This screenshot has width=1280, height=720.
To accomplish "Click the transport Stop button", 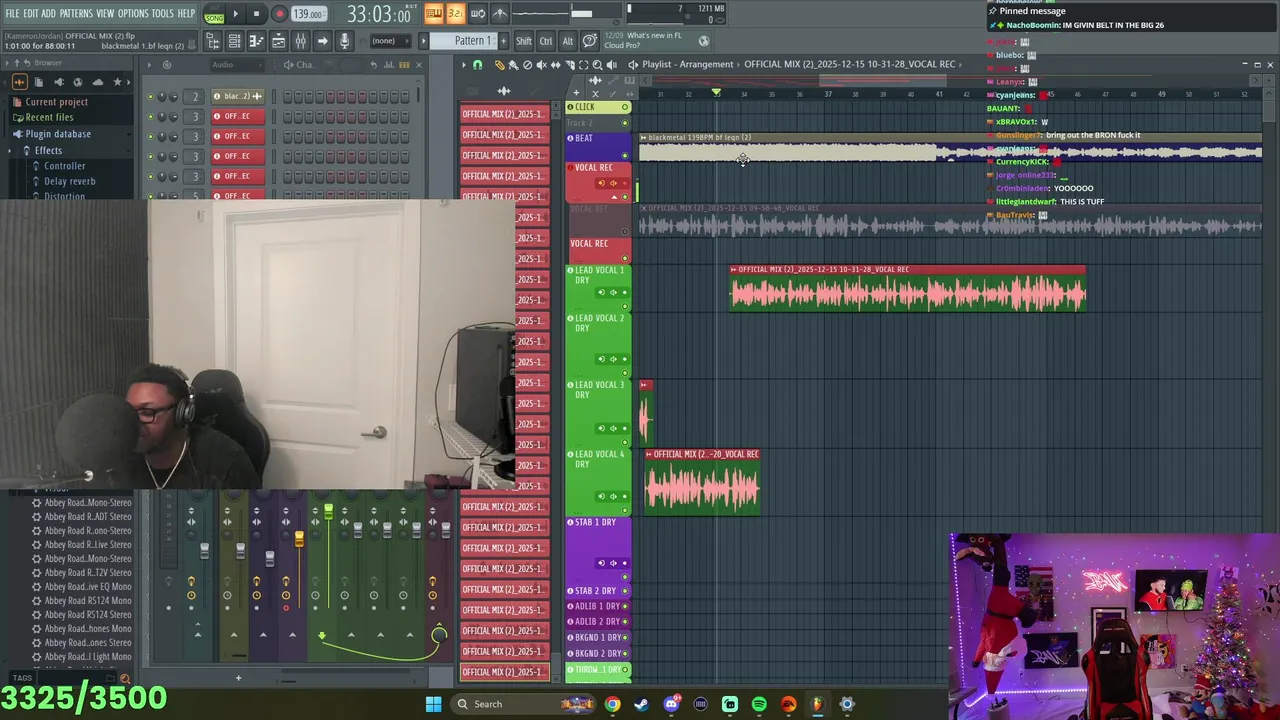I will [x=257, y=14].
